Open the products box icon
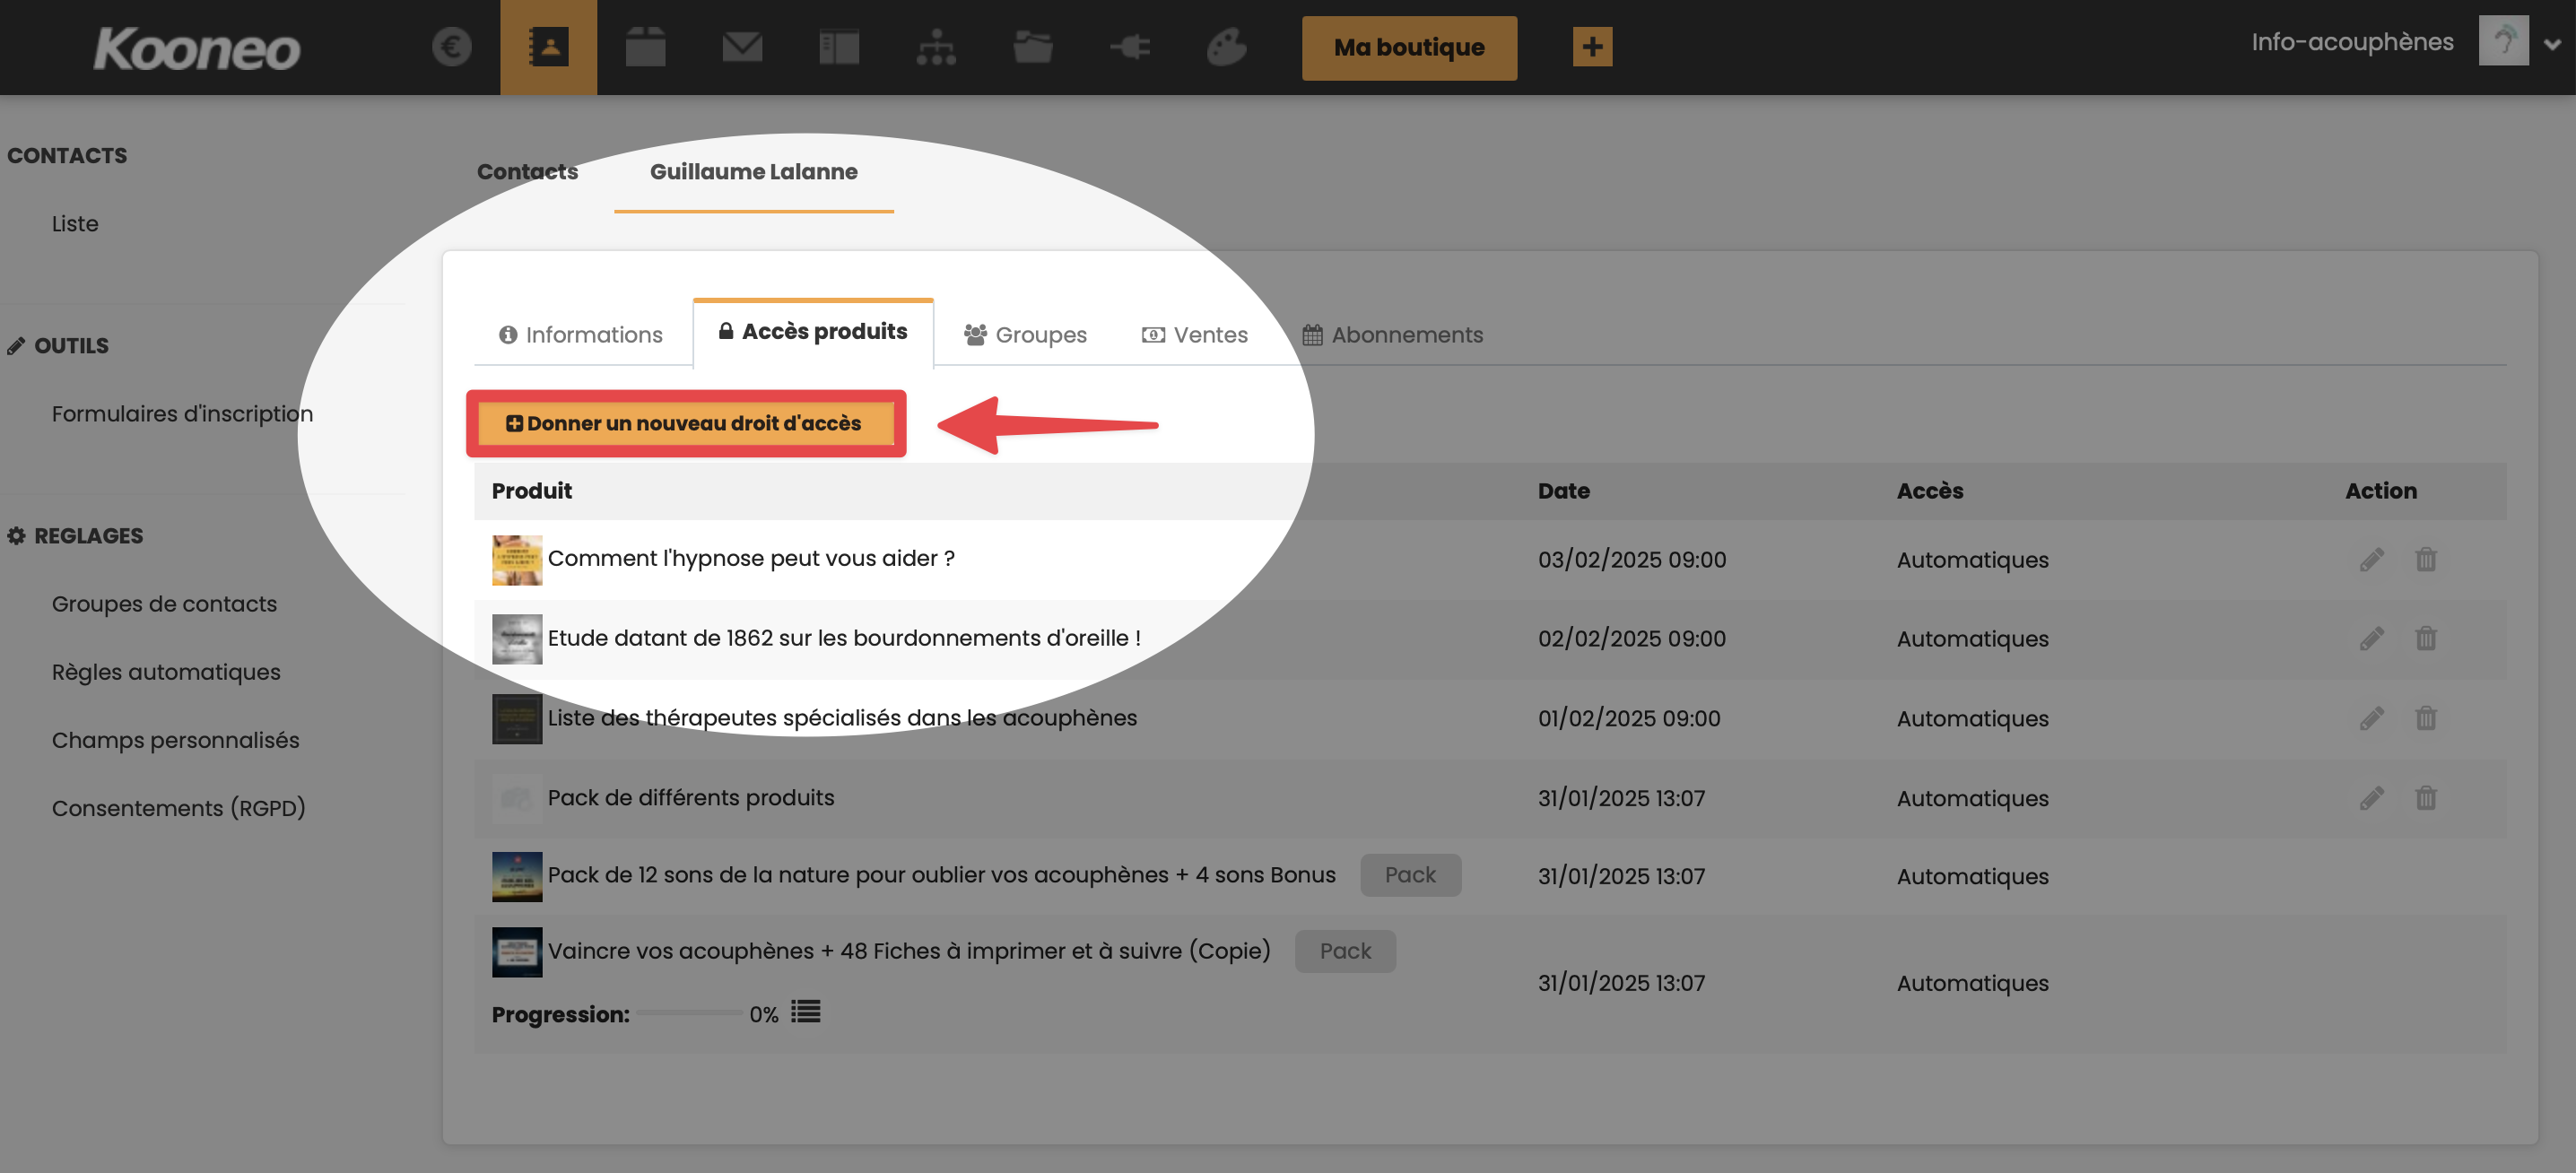 point(645,47)
